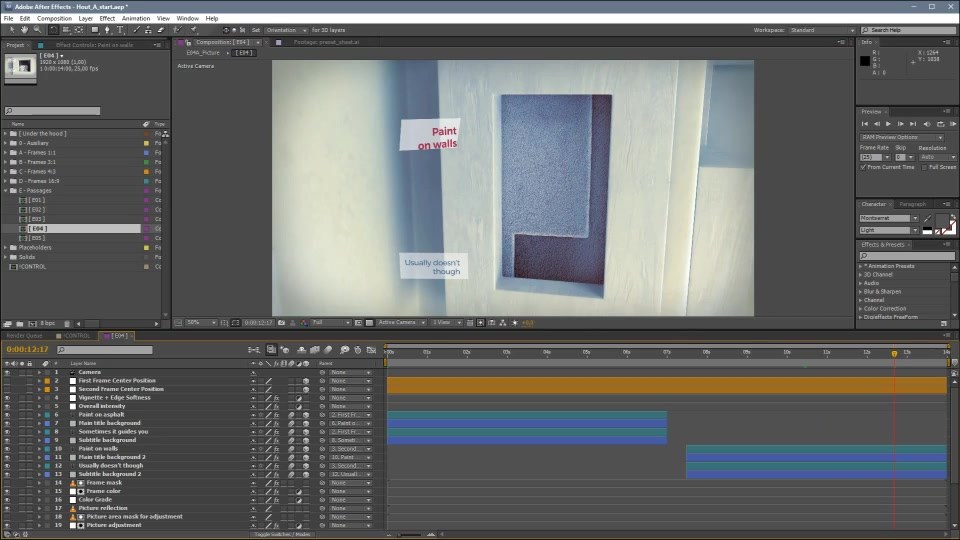Screen dimensions: 960x540
Task: Select the Pen tool in toolbar
Action: pos(107,29)
